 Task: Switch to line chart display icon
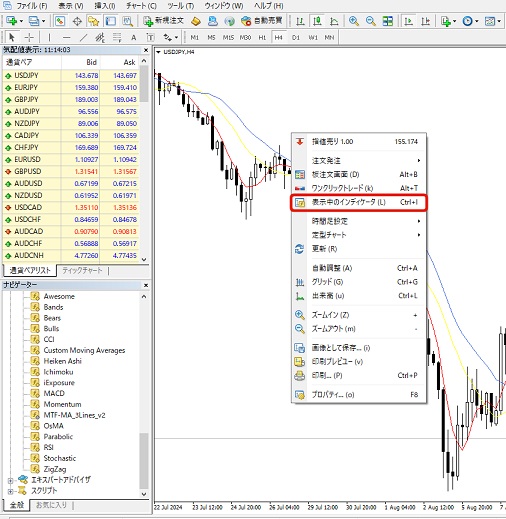click(334, 21)
